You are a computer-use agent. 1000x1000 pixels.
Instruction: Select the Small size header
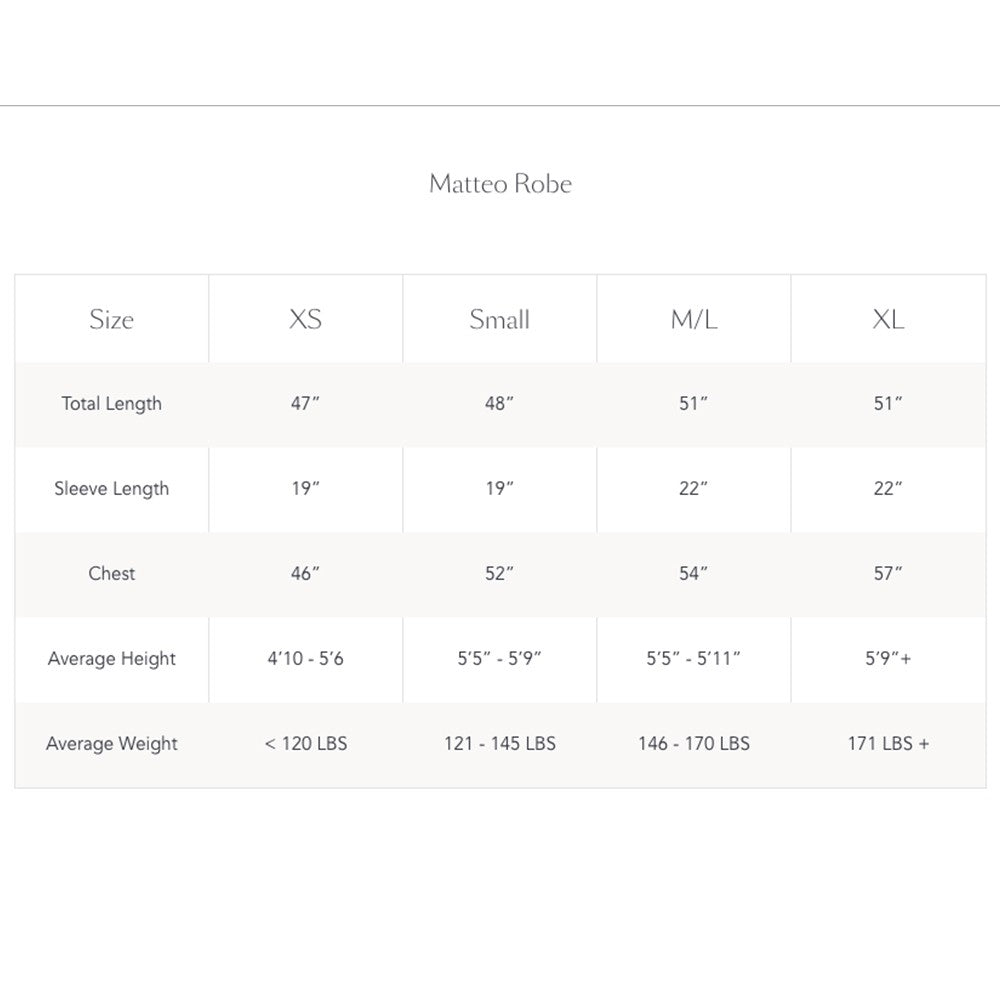pyautogui.click(x=499, y=320)
